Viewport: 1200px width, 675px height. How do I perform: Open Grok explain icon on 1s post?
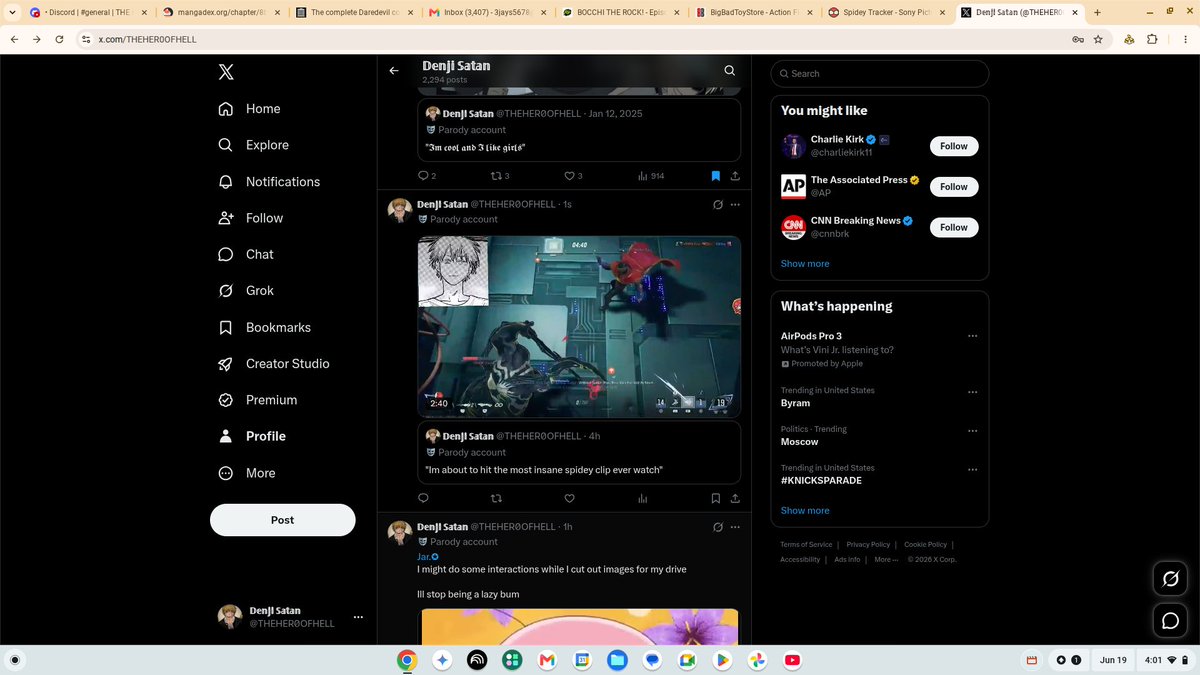tap(717, 204)
